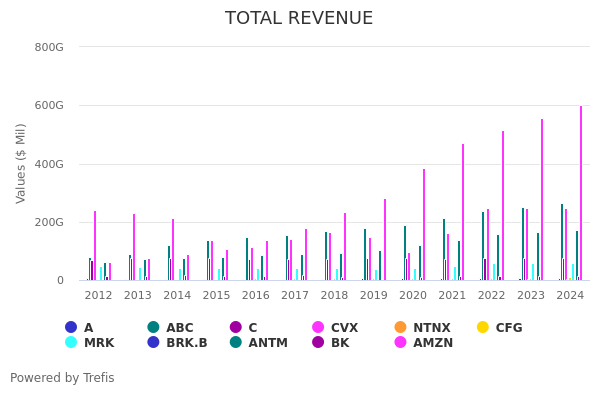Click the TOTAL REVENUE chart title
Viewport: 600px width, 400px height.
point(299,19)
